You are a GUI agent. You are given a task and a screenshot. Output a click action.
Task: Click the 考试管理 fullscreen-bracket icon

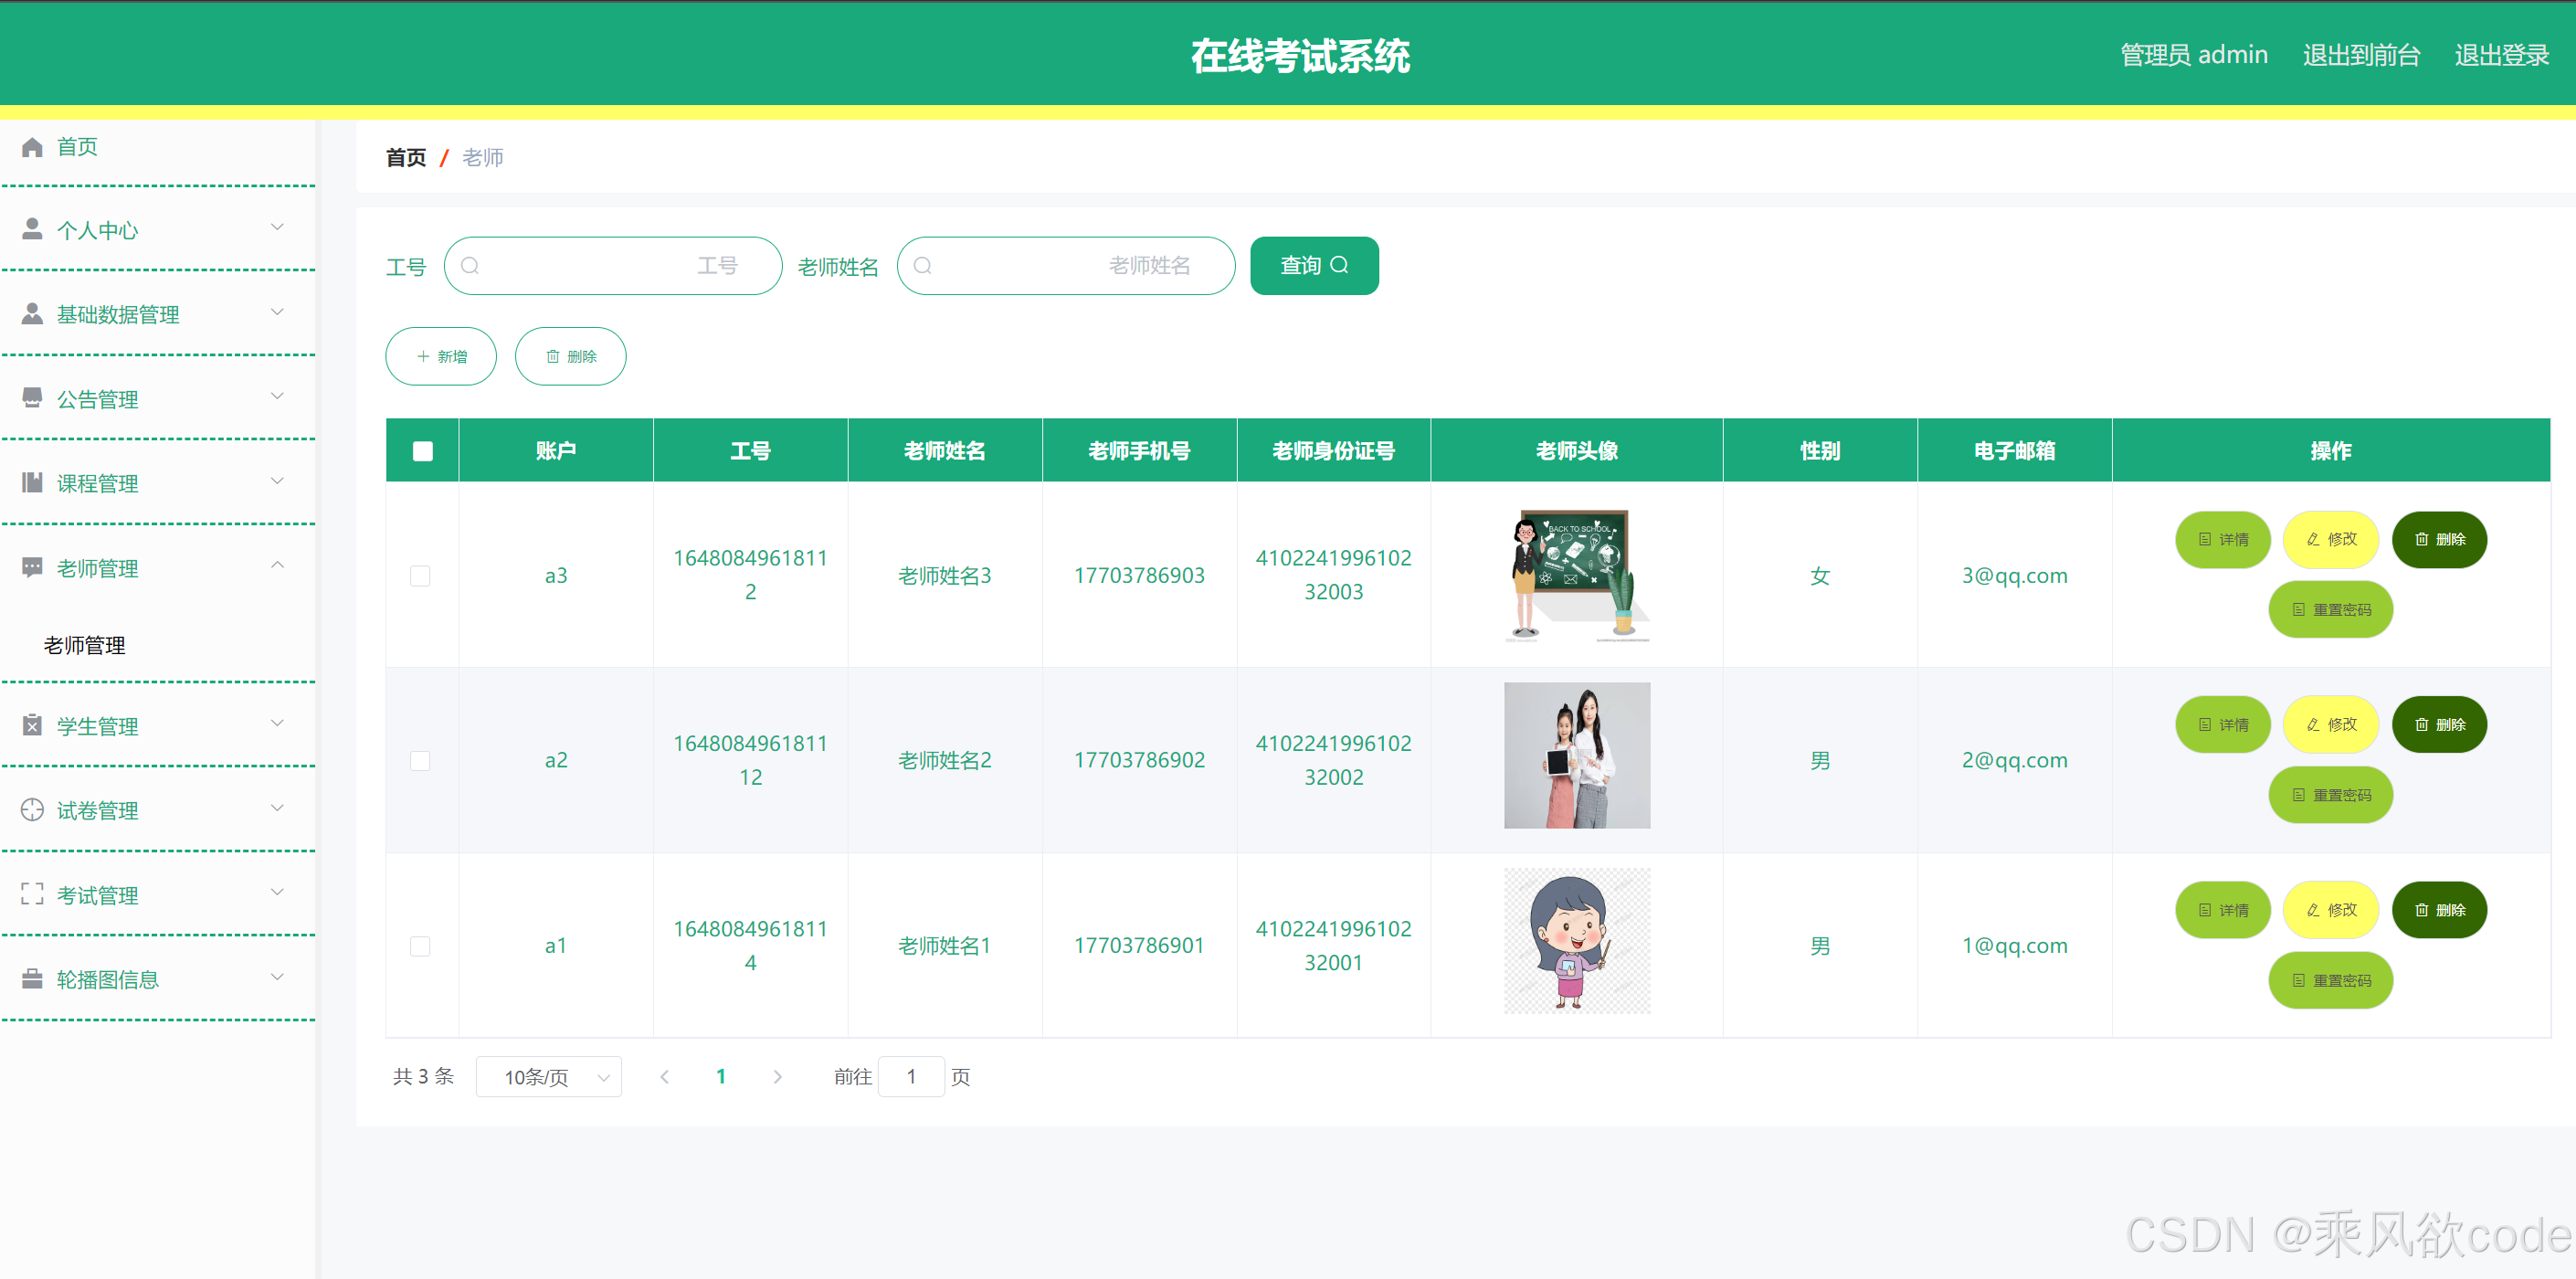pyautogui.click(x=32, y=894)
